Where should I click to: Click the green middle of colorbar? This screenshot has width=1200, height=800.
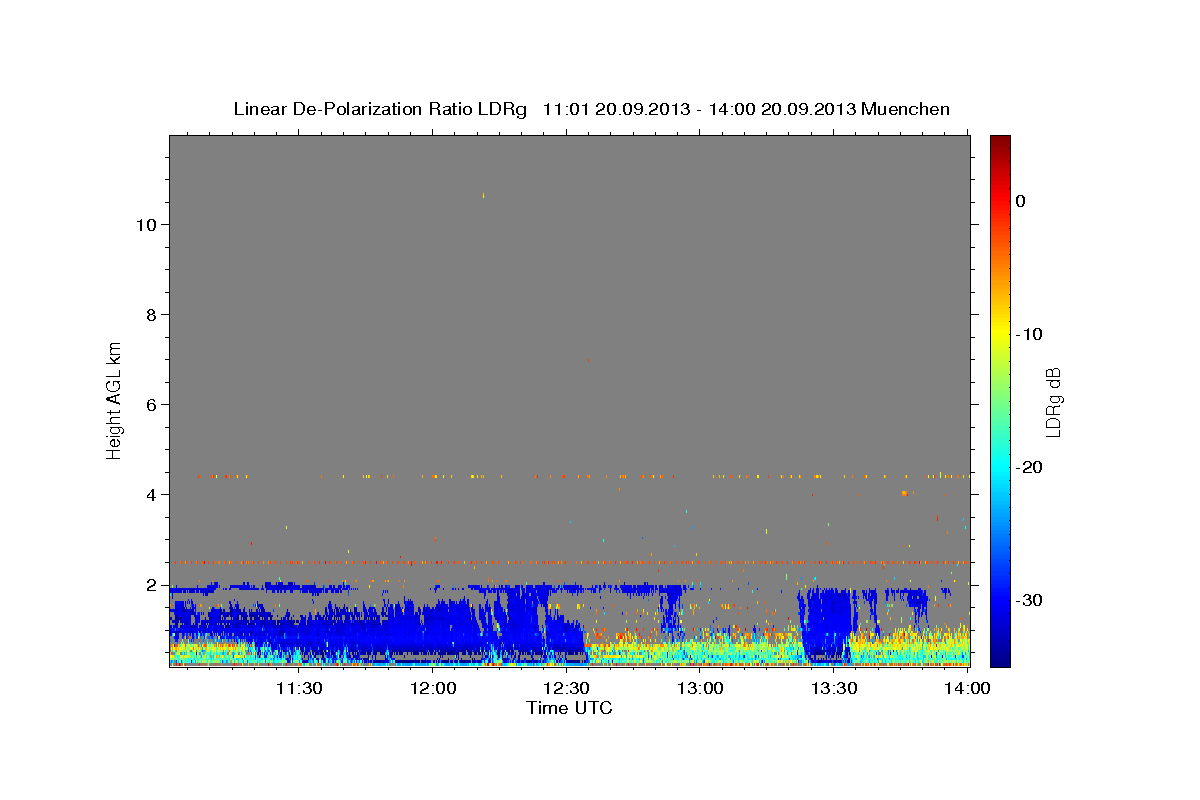[1000, 400]
